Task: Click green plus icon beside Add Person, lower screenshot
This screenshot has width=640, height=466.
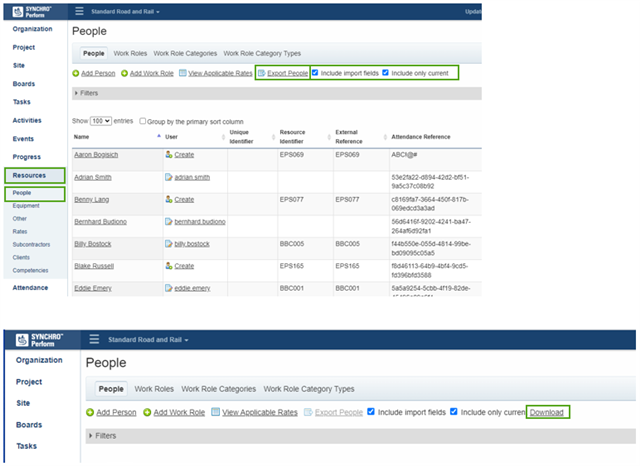Action: tap(90, 412)
